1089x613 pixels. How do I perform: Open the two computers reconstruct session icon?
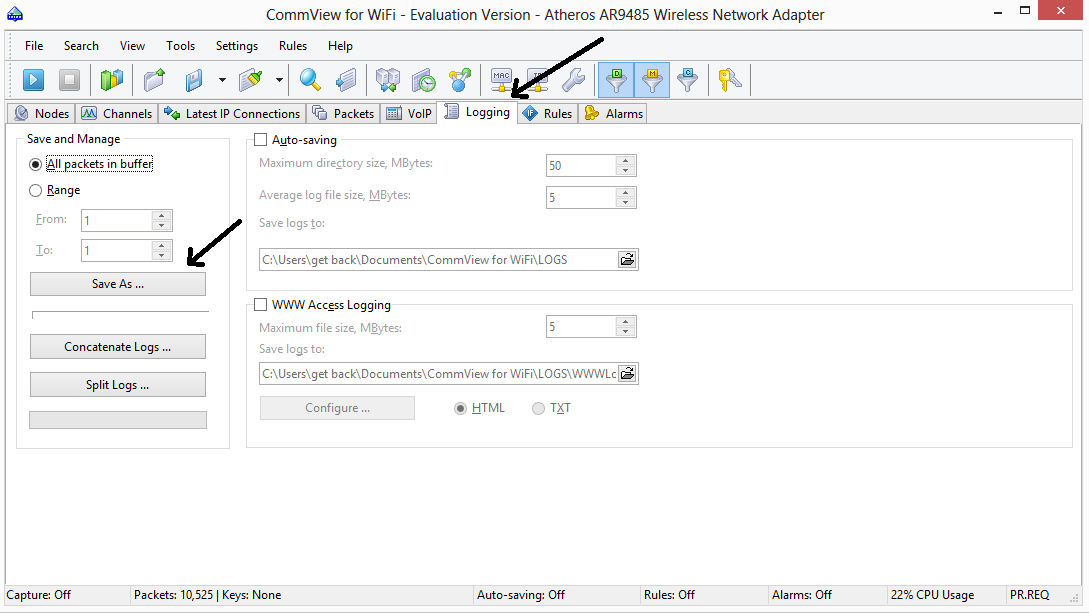pos(388,80)
